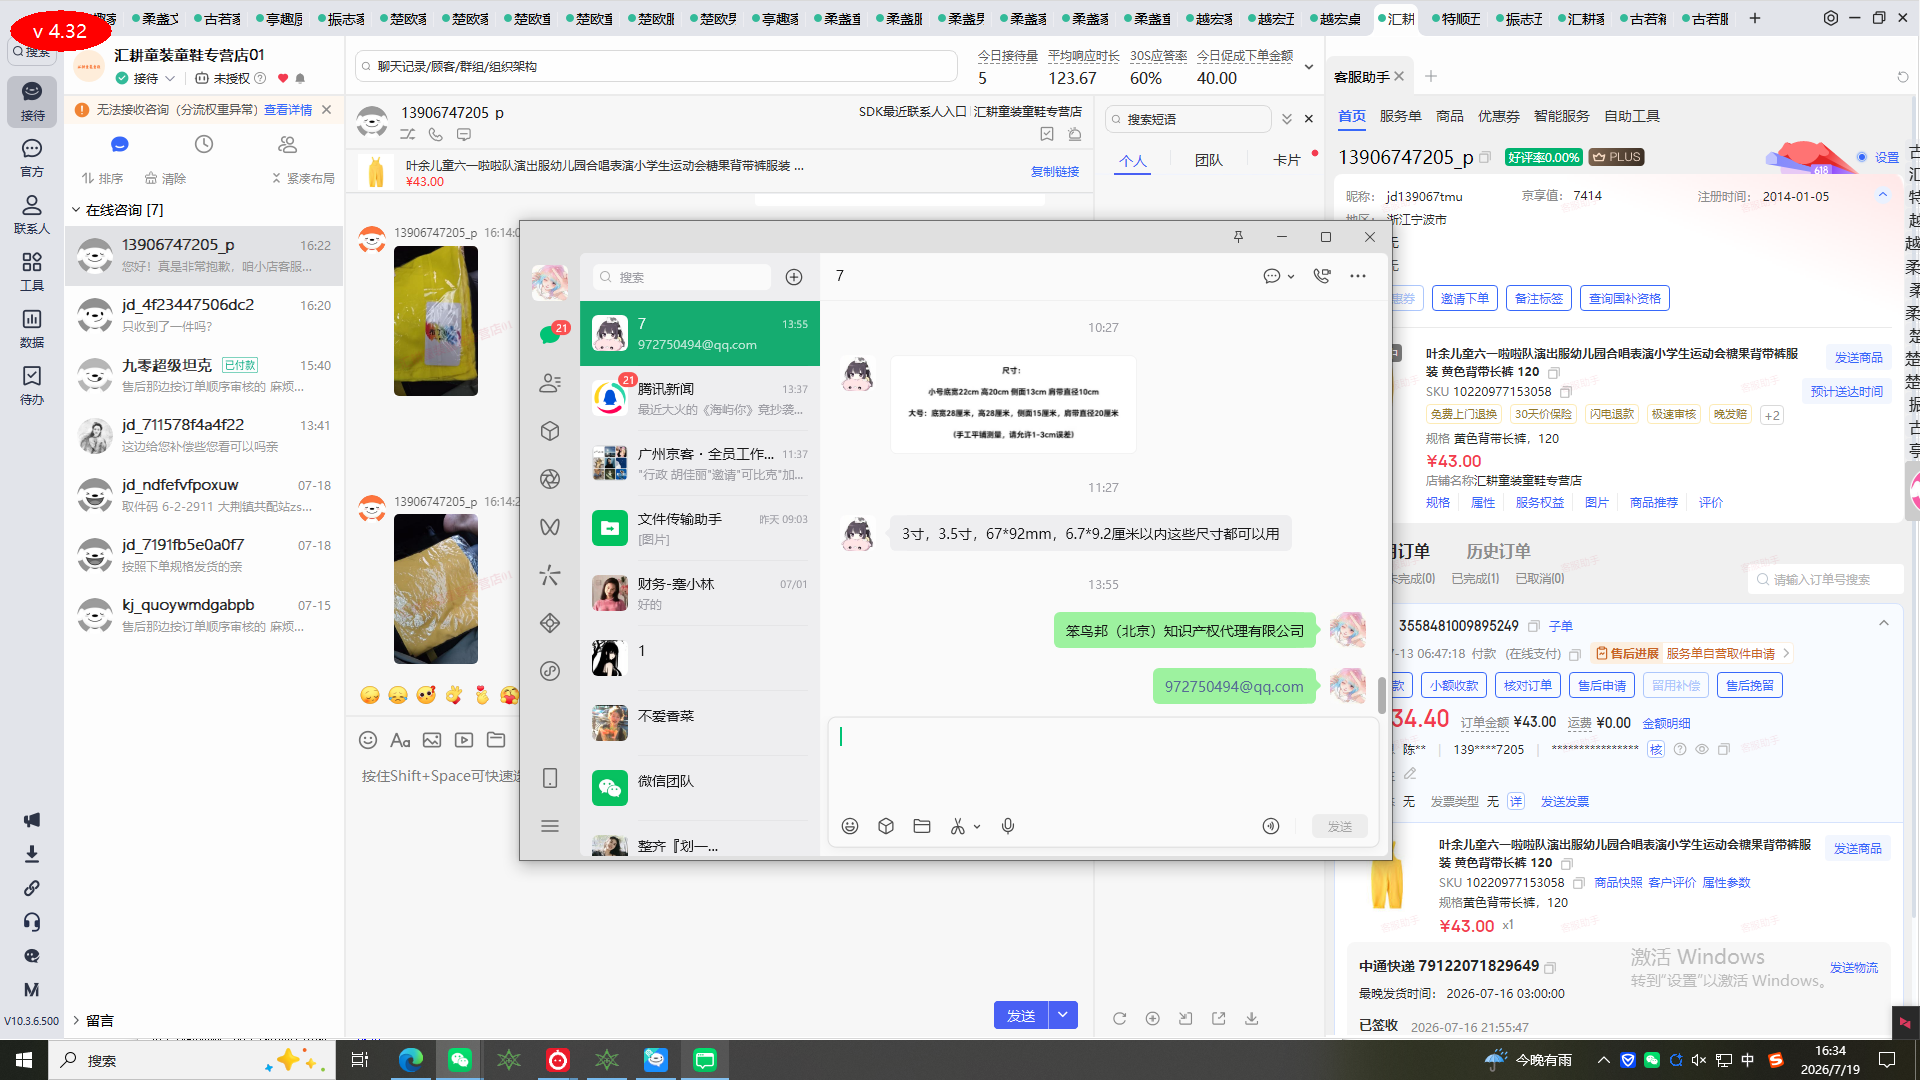Screen dimensions: 1920x1080
Task: Open Microsoft Edge from the taskbar
Action: (410, 1060)
